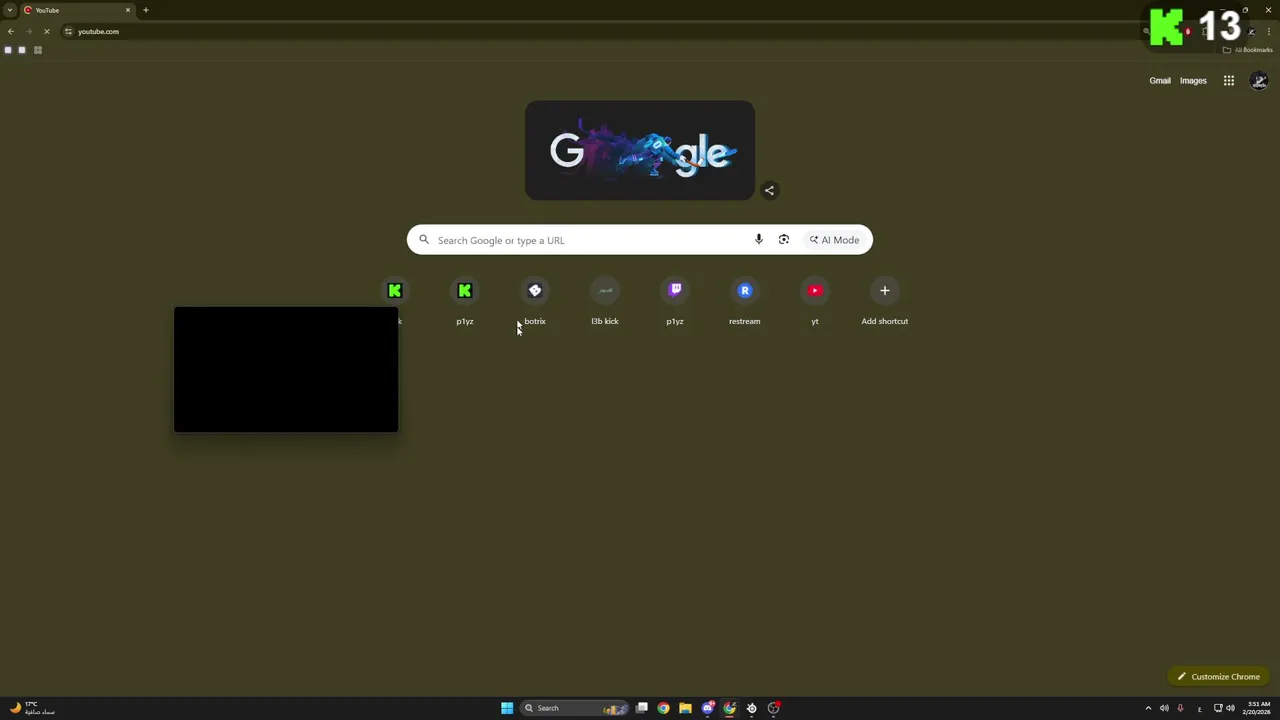Open the animated Google doodle
1280x720 pixels.
[640, 150]
